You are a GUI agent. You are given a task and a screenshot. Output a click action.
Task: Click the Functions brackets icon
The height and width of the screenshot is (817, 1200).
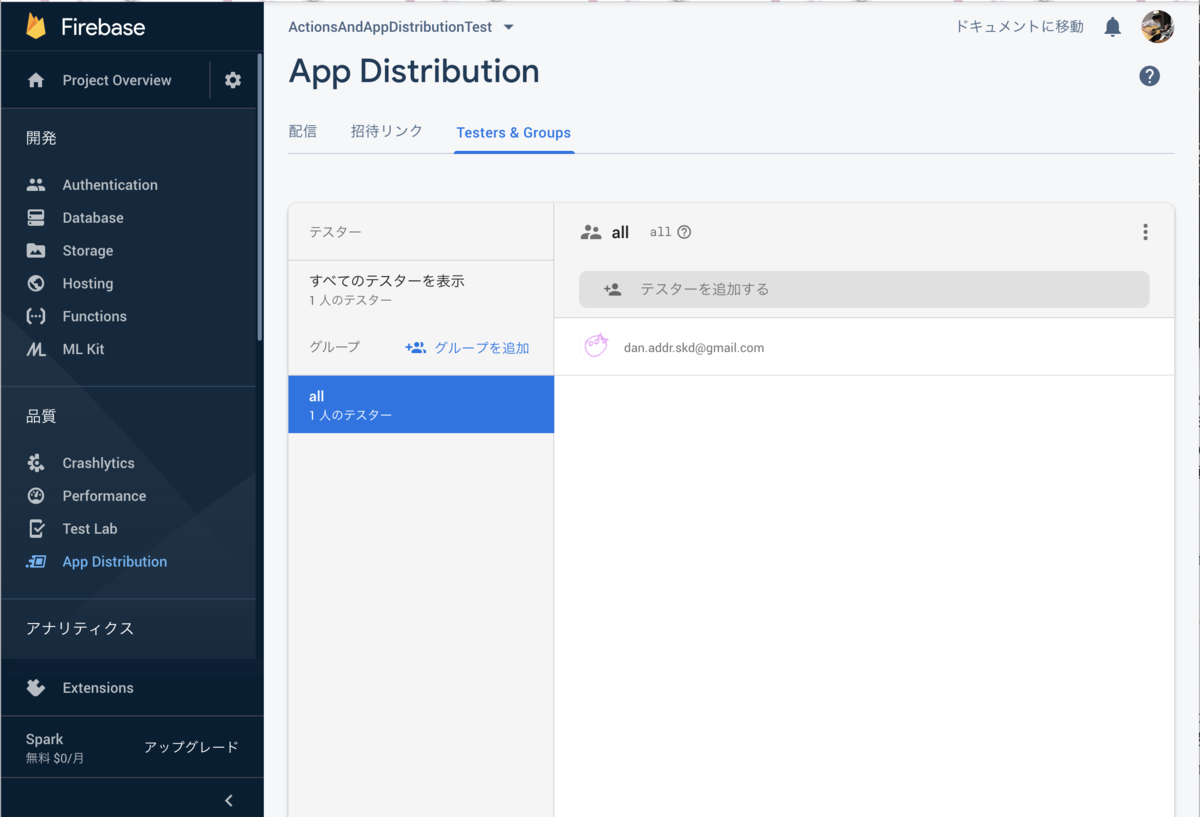click(x=36, y=316)
